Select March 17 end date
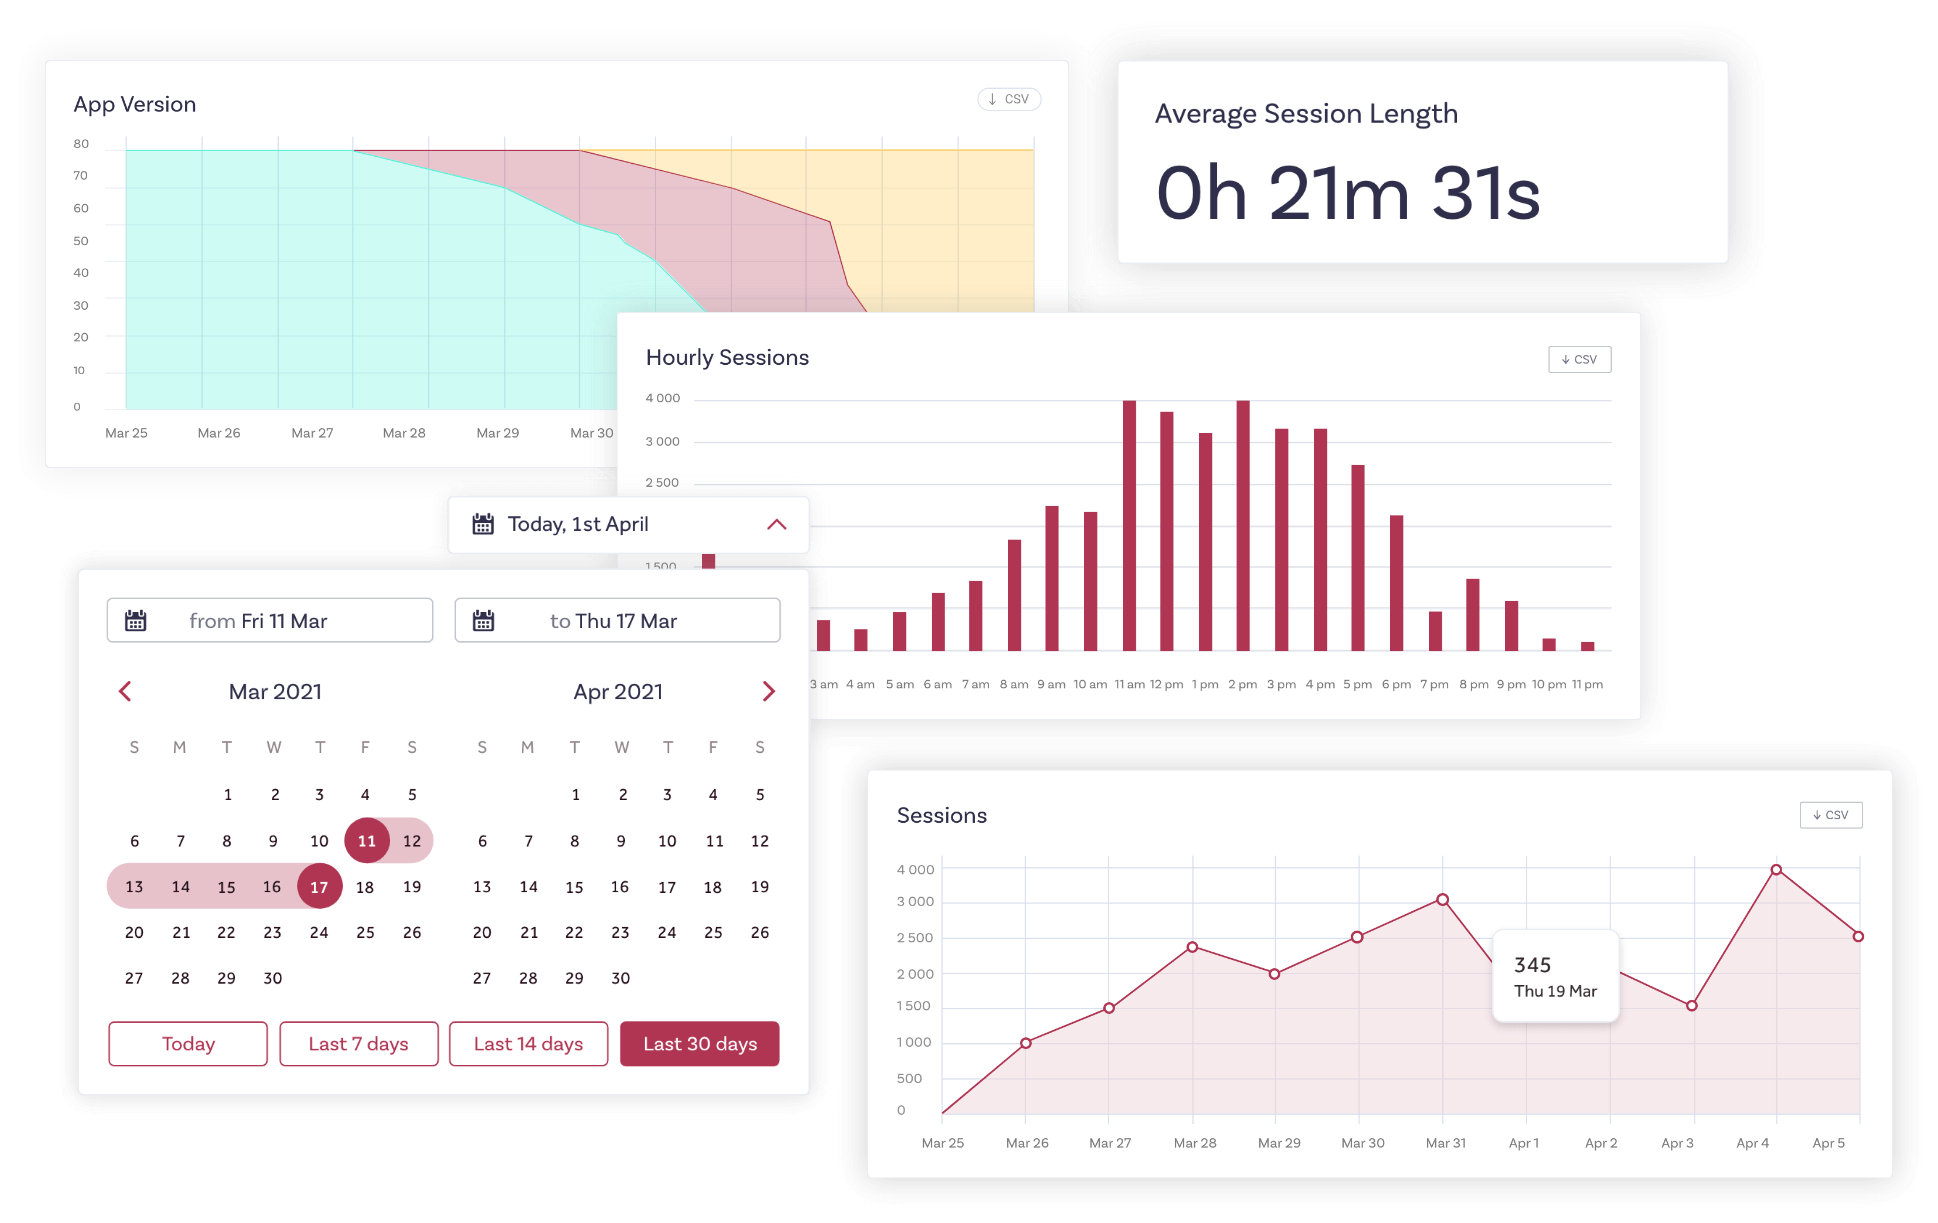Viewport: 1938px width, 1223px height. coord(319,887)
